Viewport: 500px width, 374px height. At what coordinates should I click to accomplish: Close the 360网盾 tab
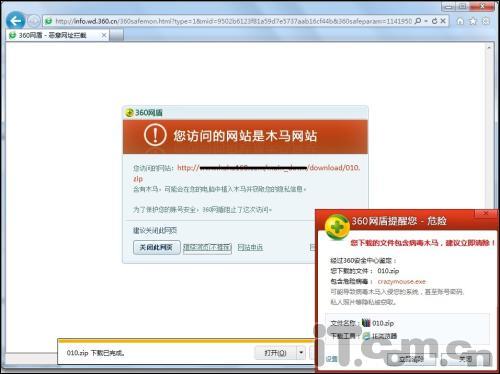[104, 35]
